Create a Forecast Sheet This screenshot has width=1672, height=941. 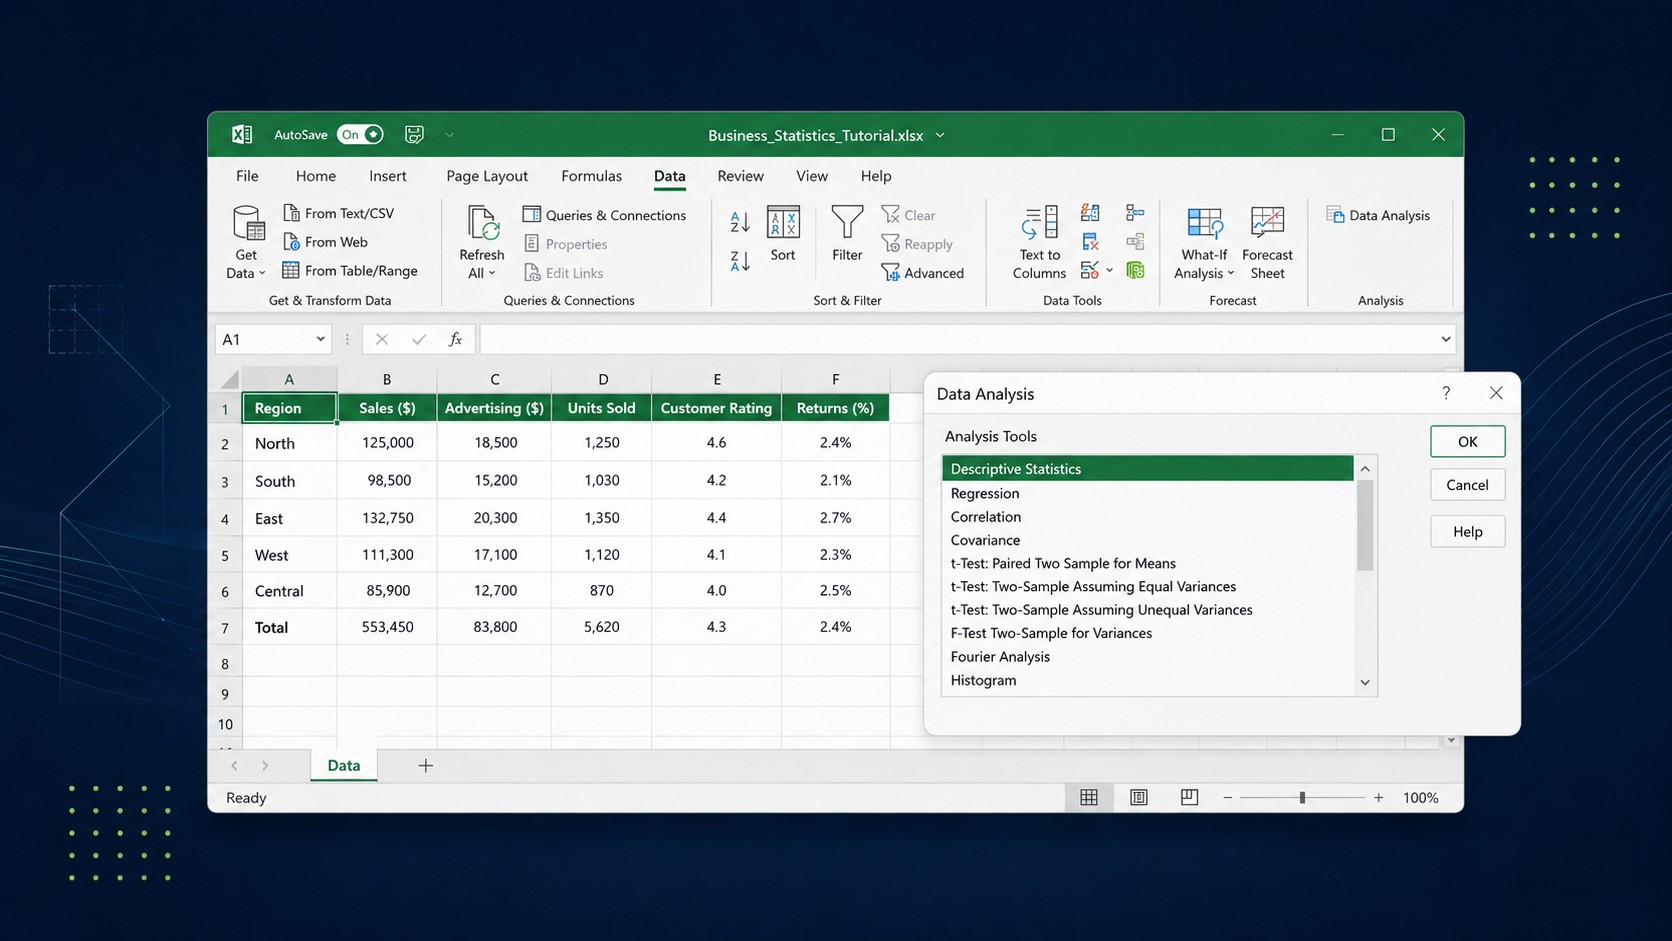[1267, 243]
